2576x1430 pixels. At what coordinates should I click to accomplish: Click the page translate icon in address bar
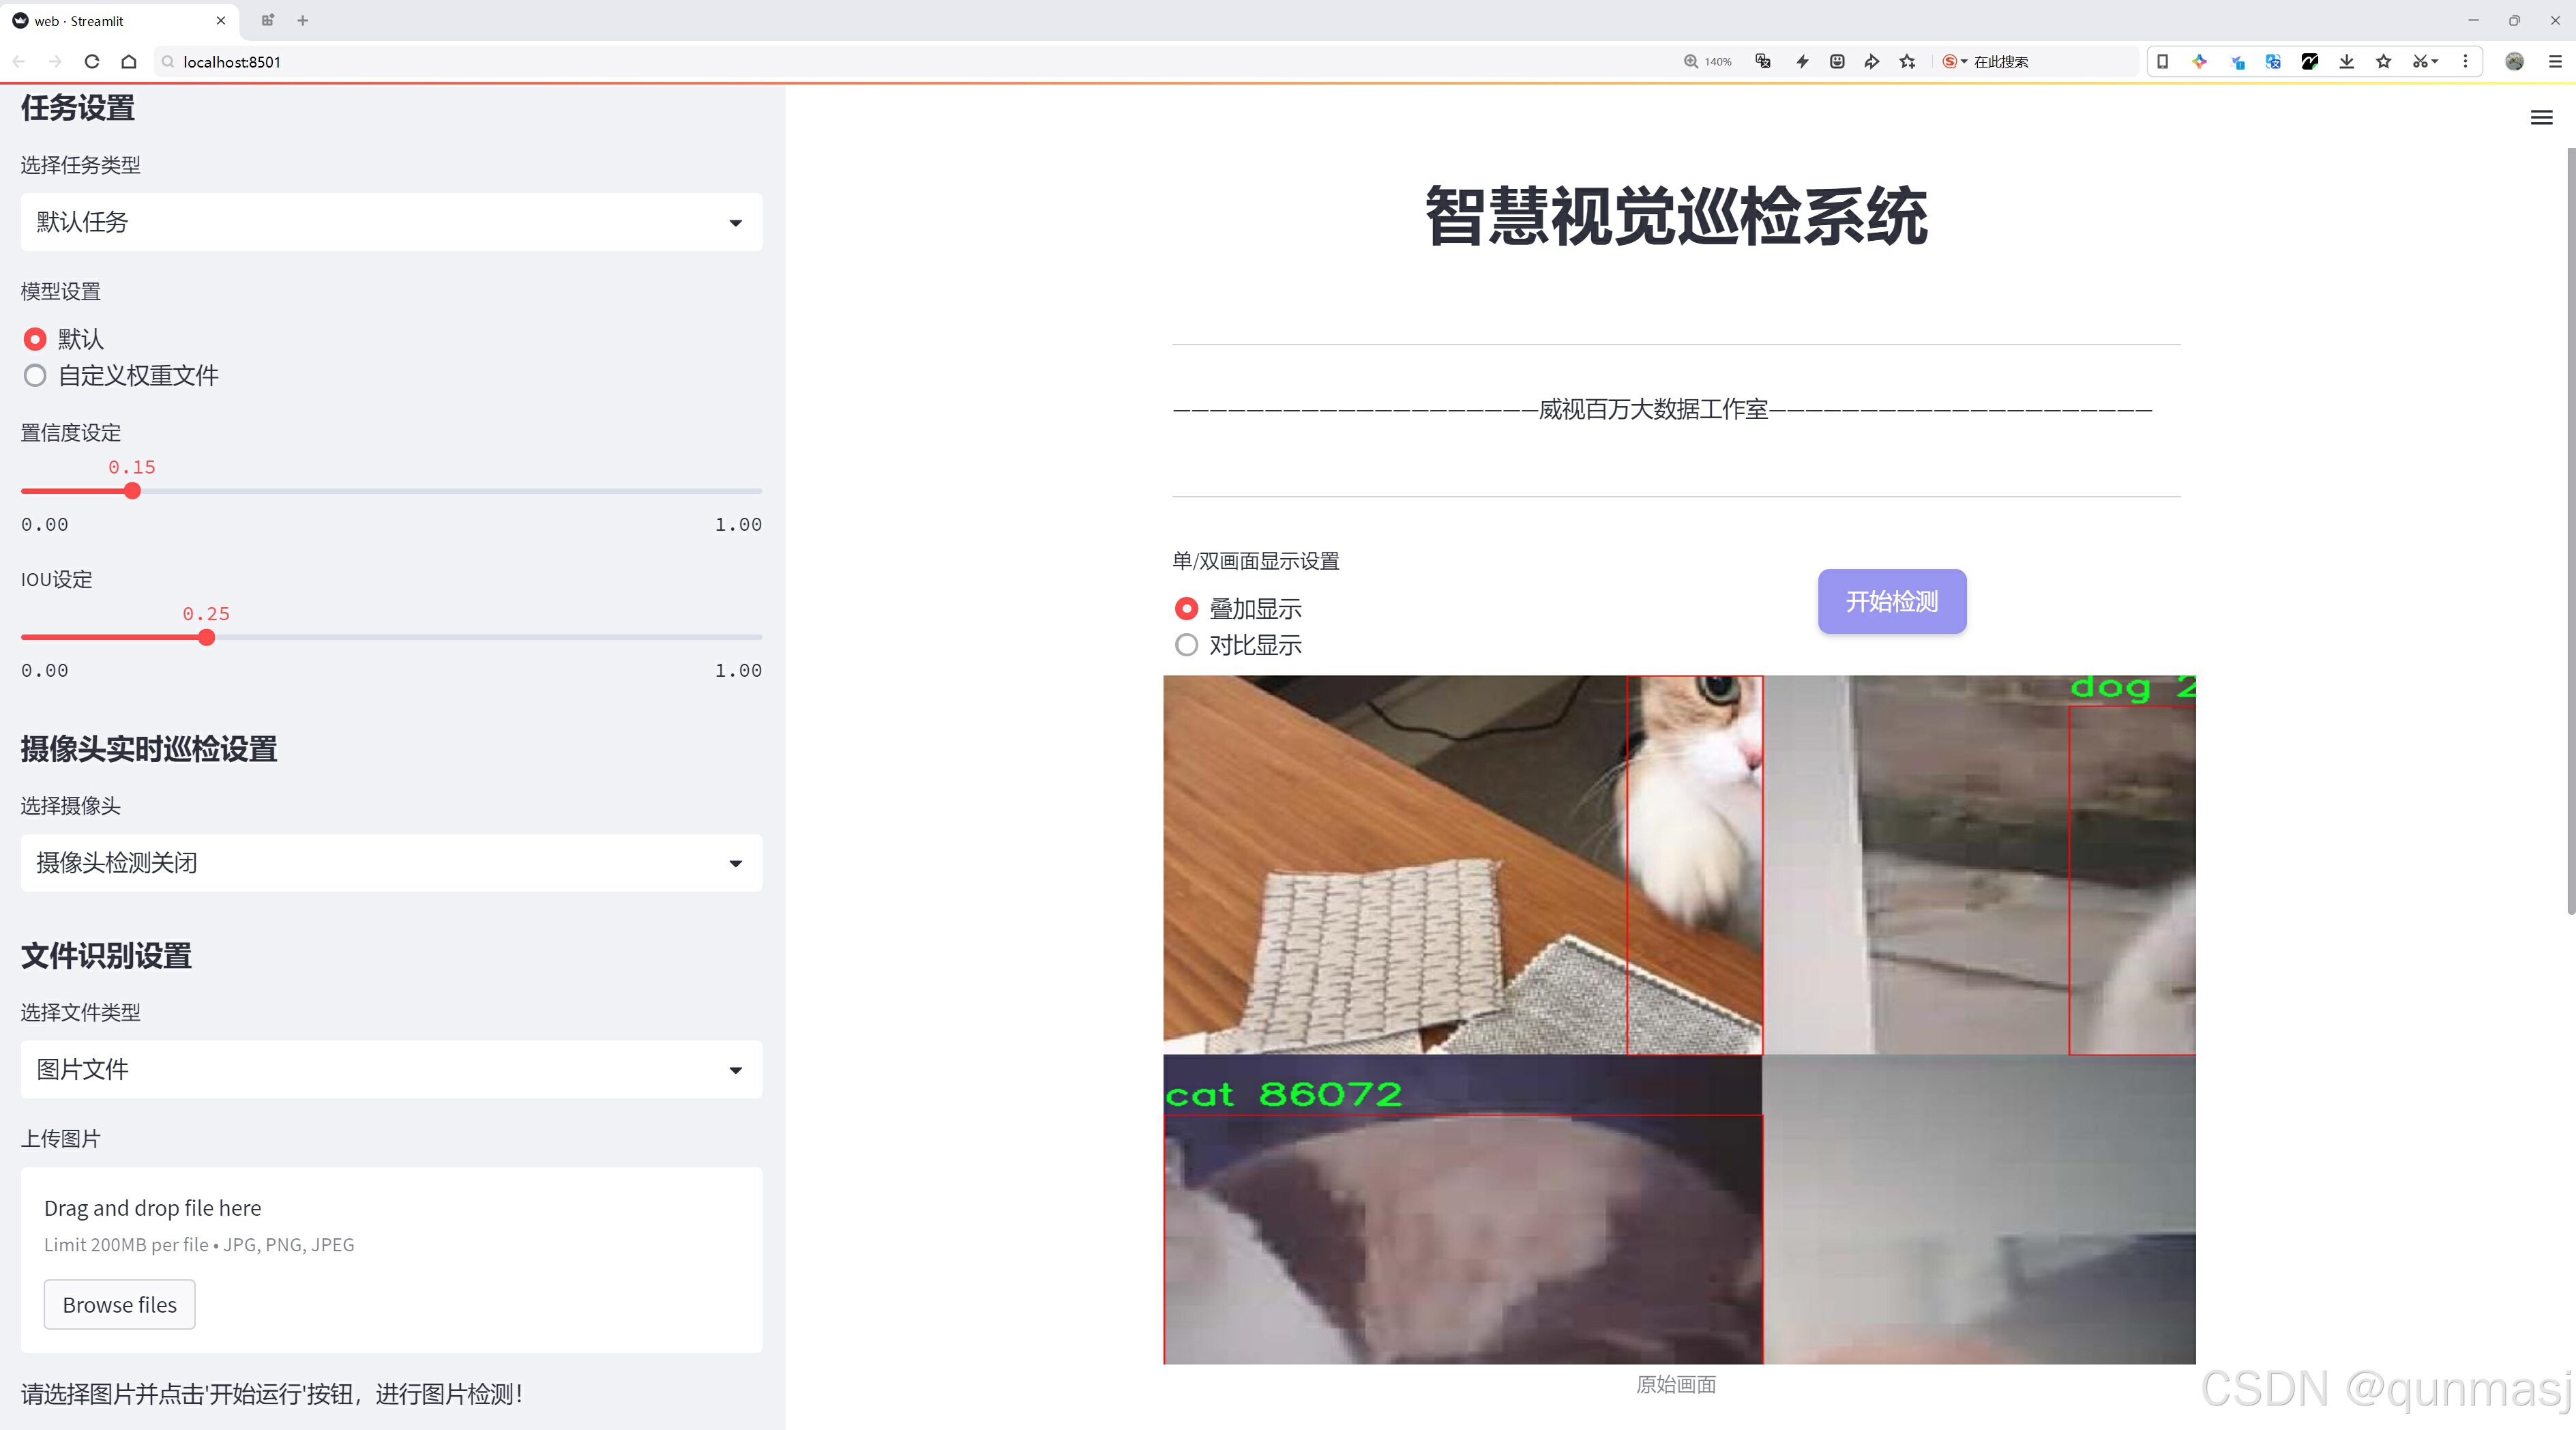pyautogui.click(x=1763, y=62)
